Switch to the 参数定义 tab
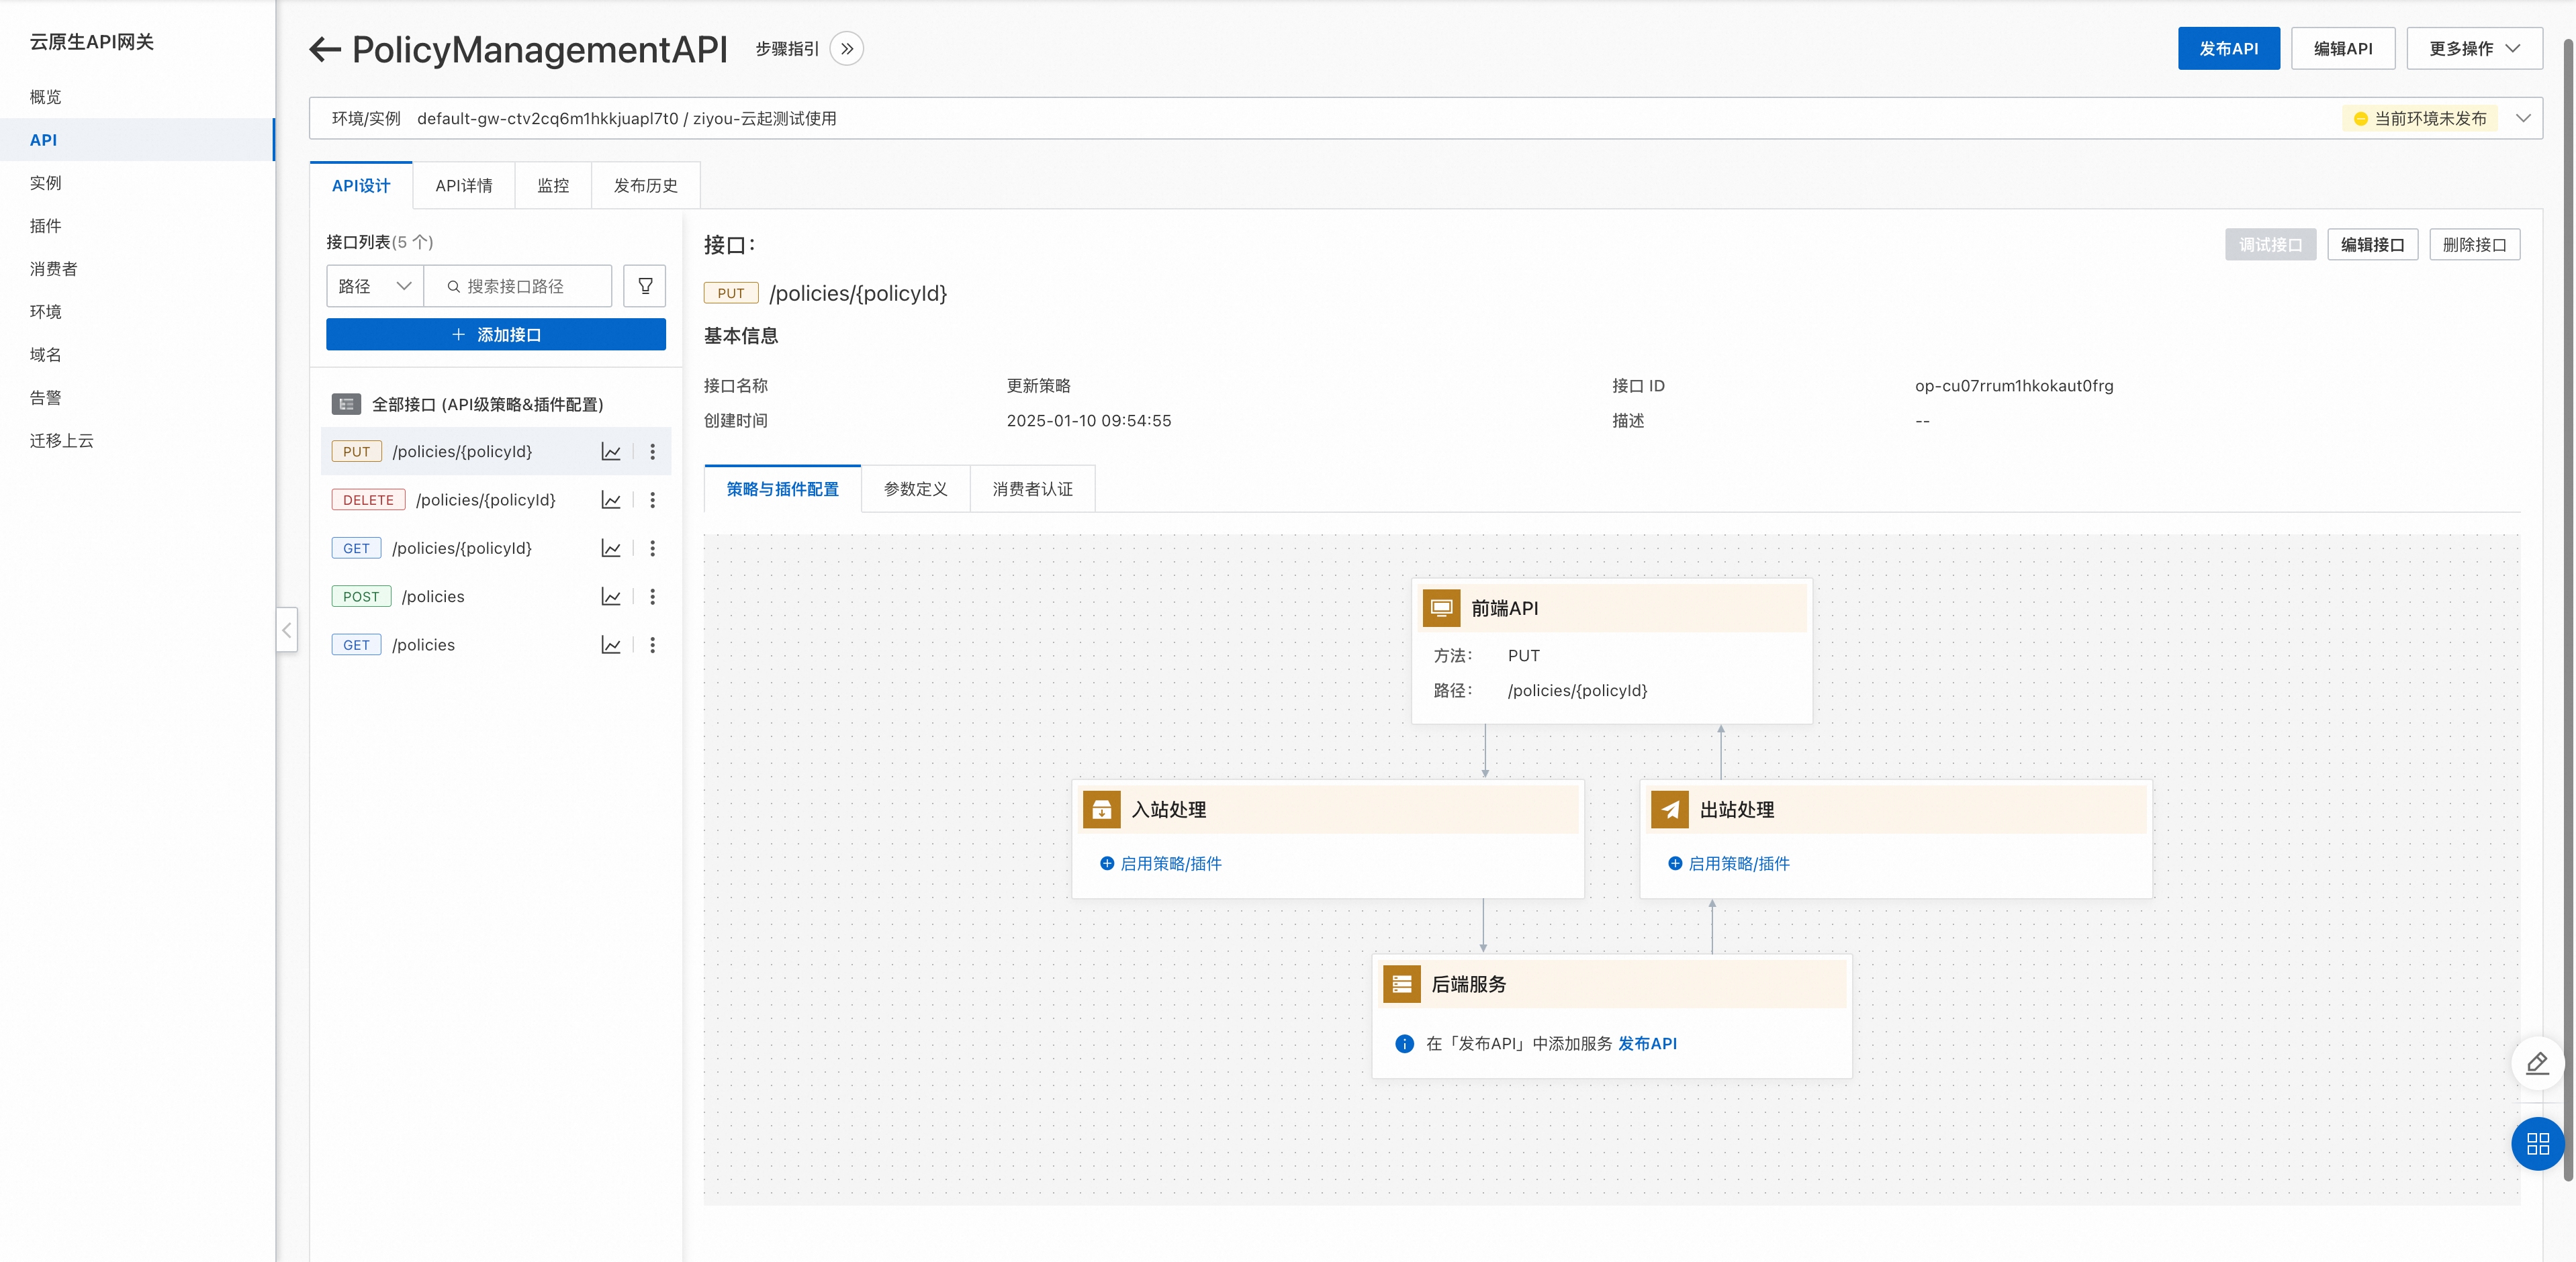Image resolution: width=2576 pixels, height=1262 pixels. 915,489
